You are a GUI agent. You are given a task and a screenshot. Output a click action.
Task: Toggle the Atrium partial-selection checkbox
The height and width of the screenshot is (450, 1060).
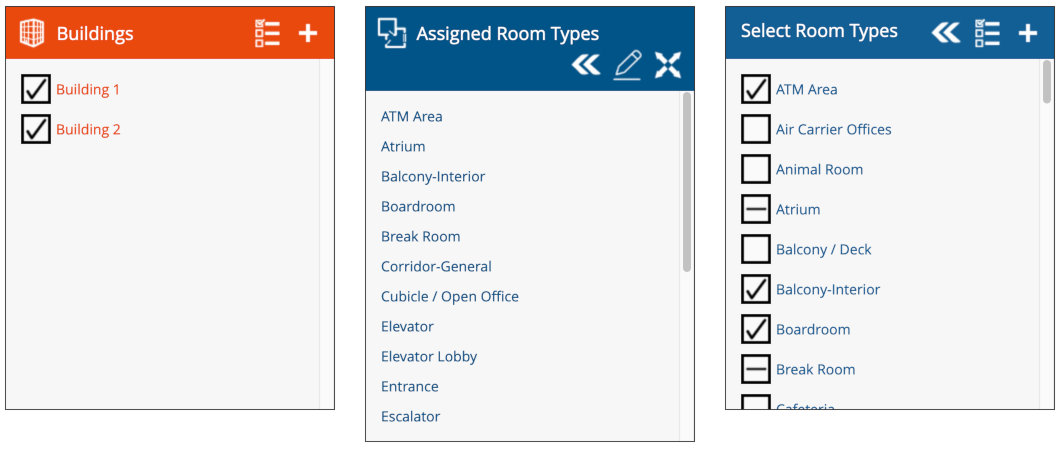click(756, 209)
